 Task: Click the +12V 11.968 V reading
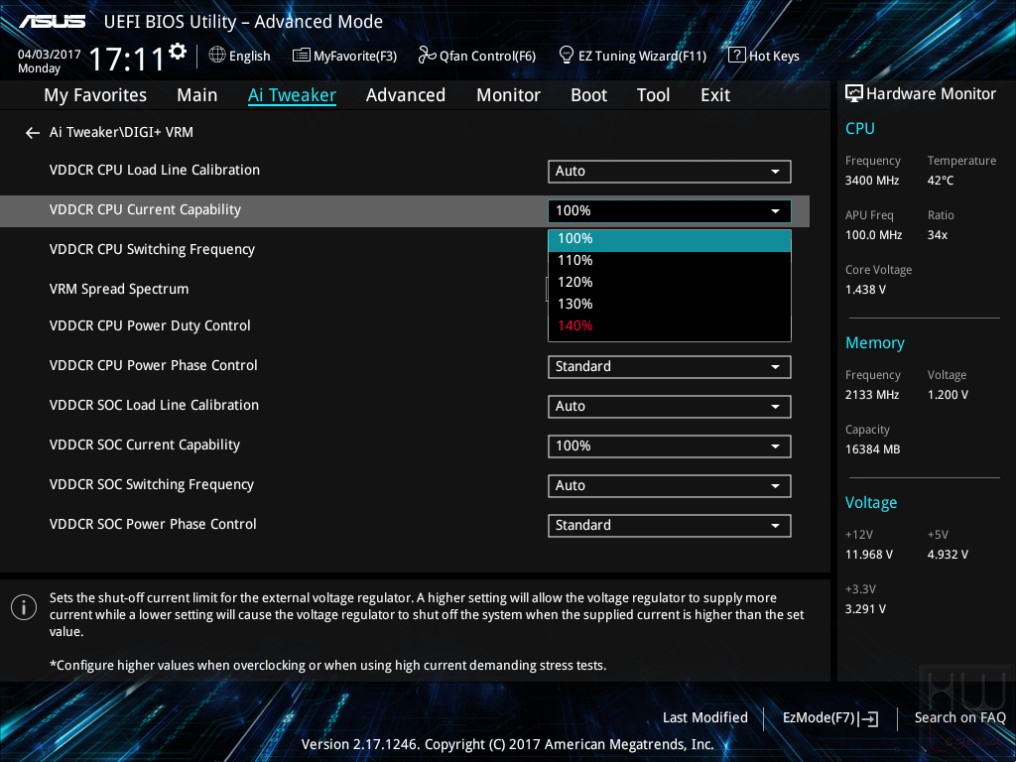click(x=868, y=555)
